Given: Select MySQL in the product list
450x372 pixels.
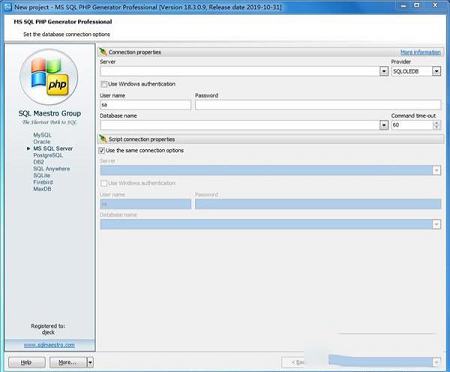Looking at the screenshot, I should pyautogui.click(x=42, y=135).
